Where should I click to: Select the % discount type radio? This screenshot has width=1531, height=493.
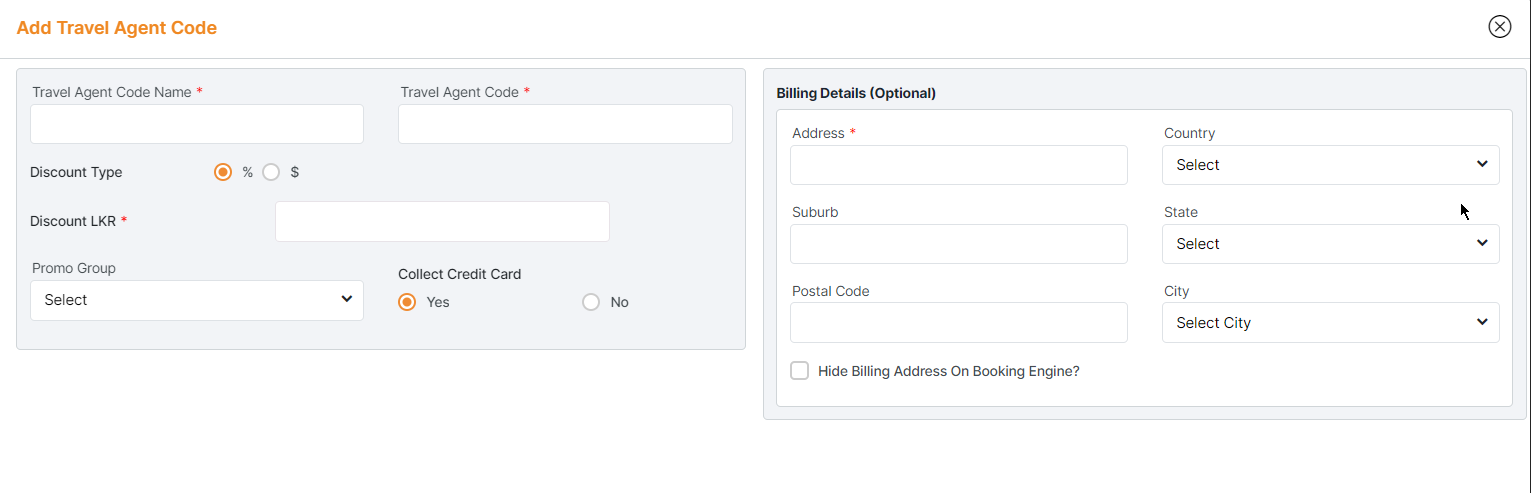[x=223, y=172]
